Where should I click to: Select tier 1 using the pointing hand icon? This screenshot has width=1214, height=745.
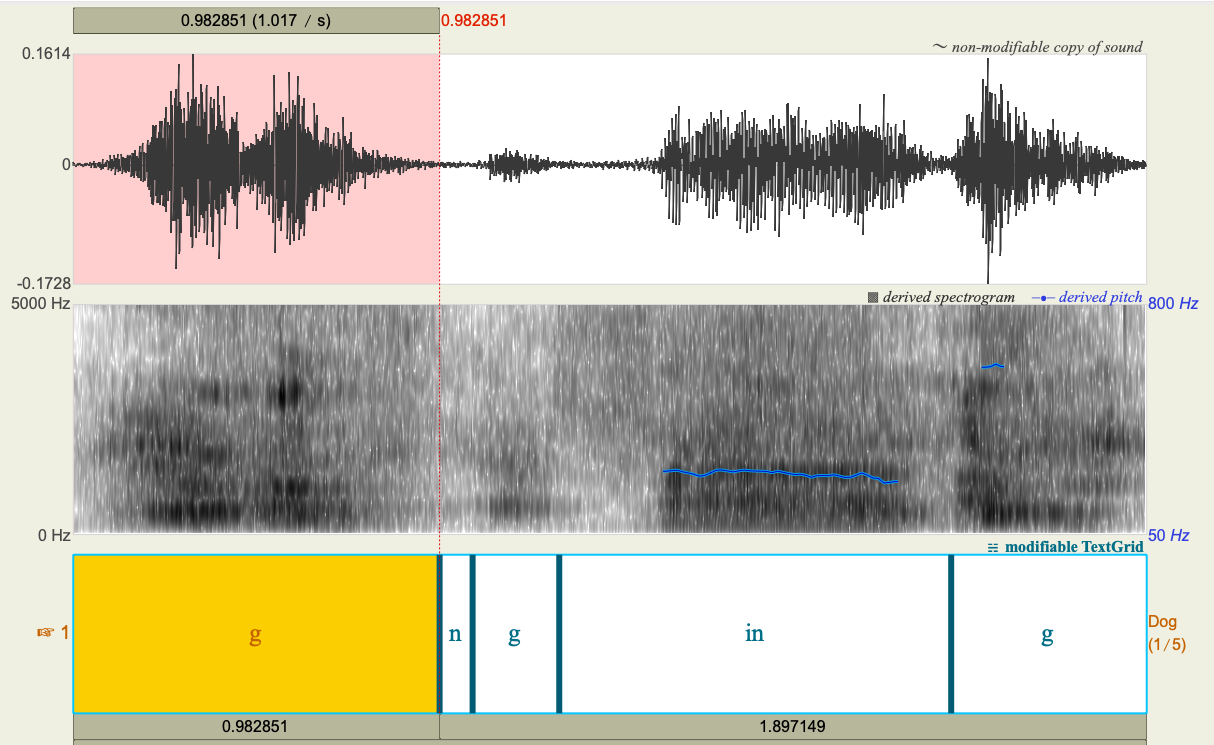coord(45,632)
